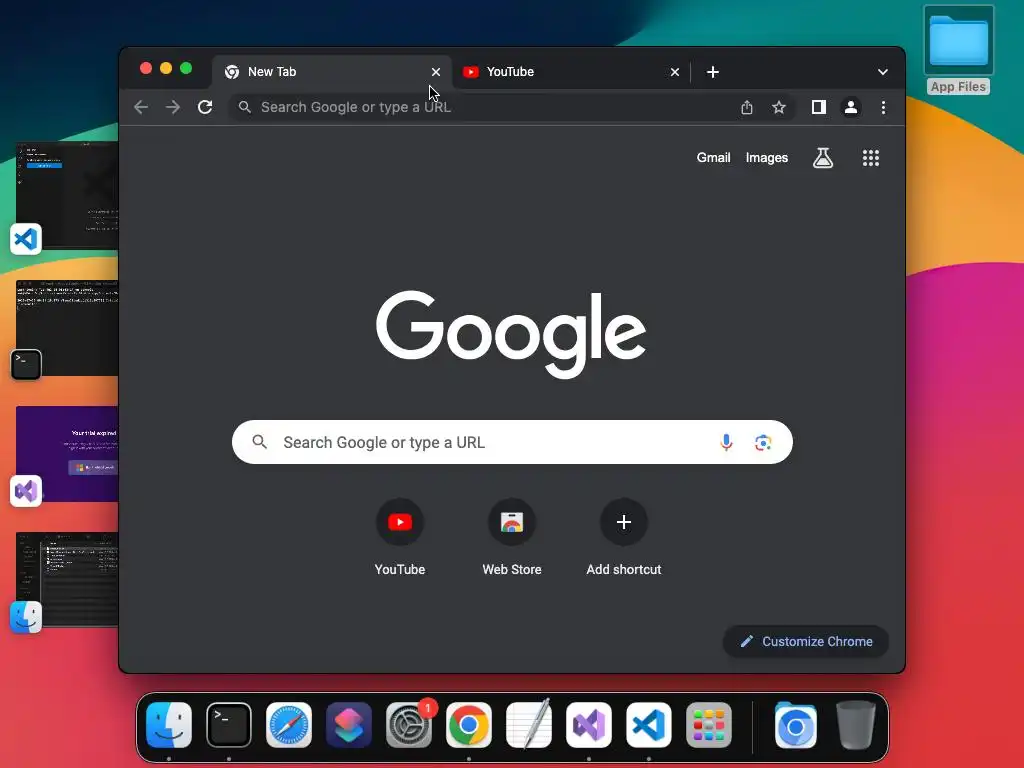
Task: Click Customize Chrome button
Action: (x=806, y=641)
